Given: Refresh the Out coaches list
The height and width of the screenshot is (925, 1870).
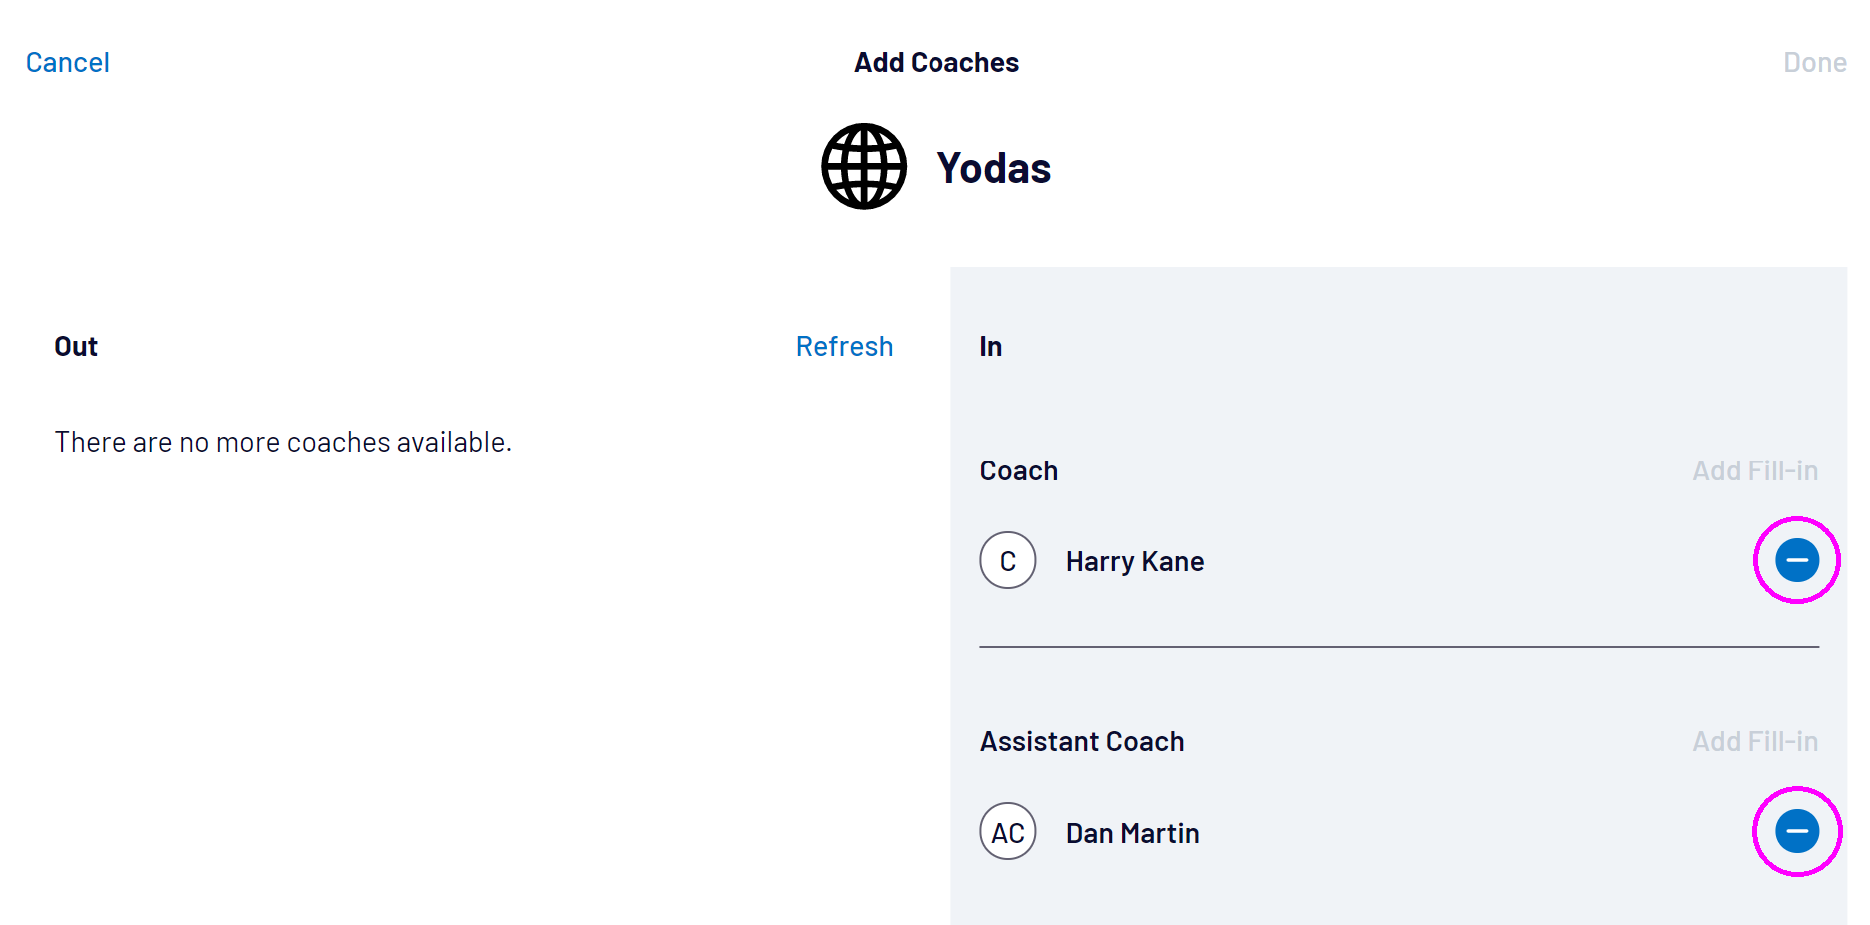Looking at the screenshot, I should pyautogui.click(x=844, y=346).
